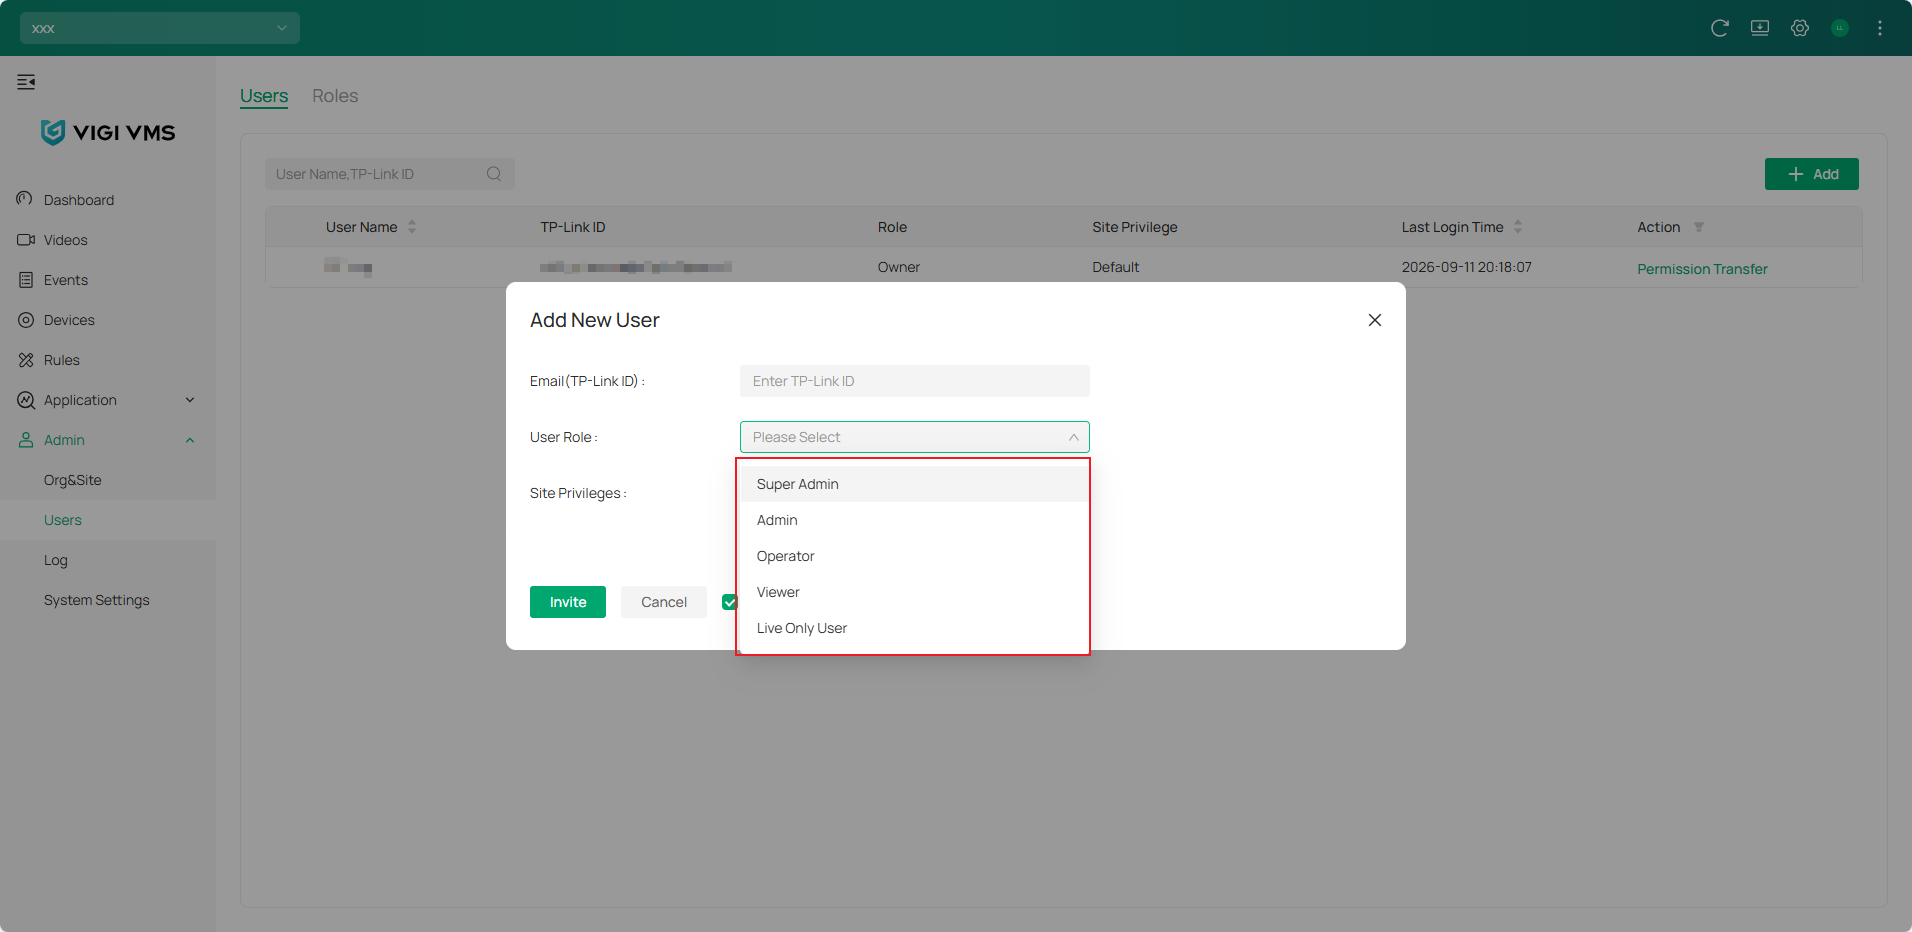Click the User Name search field
The height and width of the screenshot is (932, 1912).
pyautogui.click(x=390, y=174)
